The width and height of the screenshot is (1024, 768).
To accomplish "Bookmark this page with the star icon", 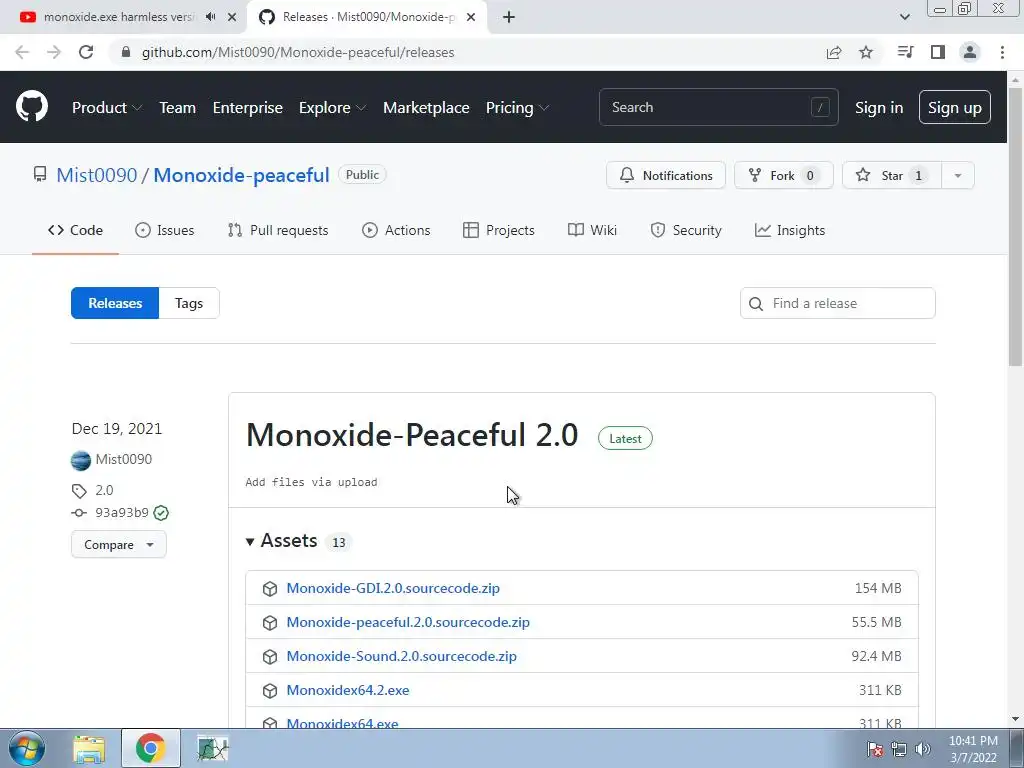I will pos(866,52).
